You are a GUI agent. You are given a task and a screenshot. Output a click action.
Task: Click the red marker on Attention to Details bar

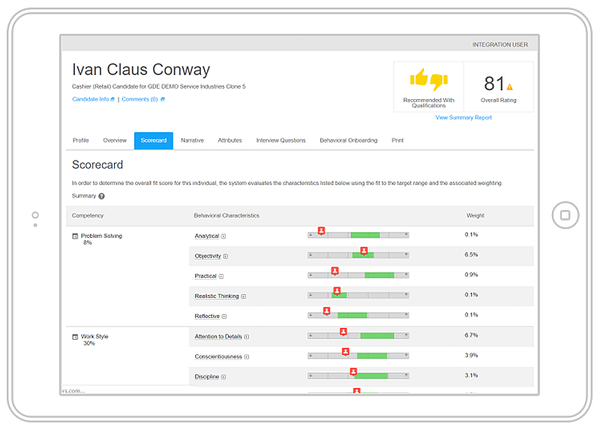coord(343,332)
